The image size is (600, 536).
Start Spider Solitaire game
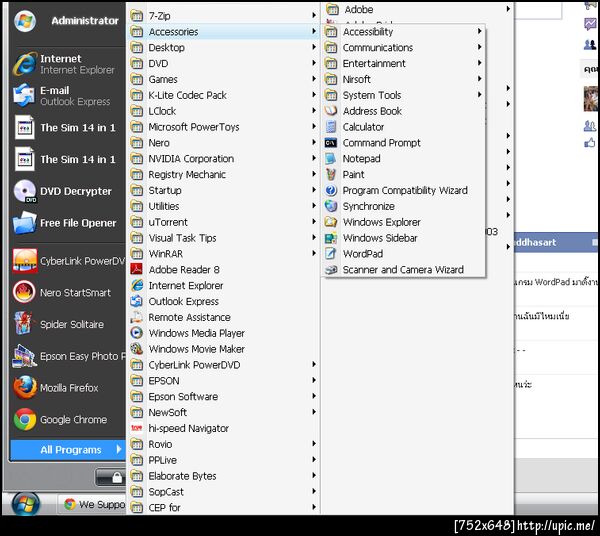(x=67, y=324)
